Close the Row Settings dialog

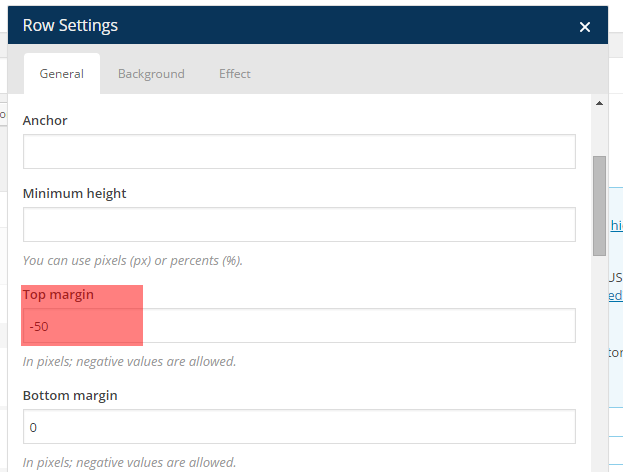click(x=585, y=28)
